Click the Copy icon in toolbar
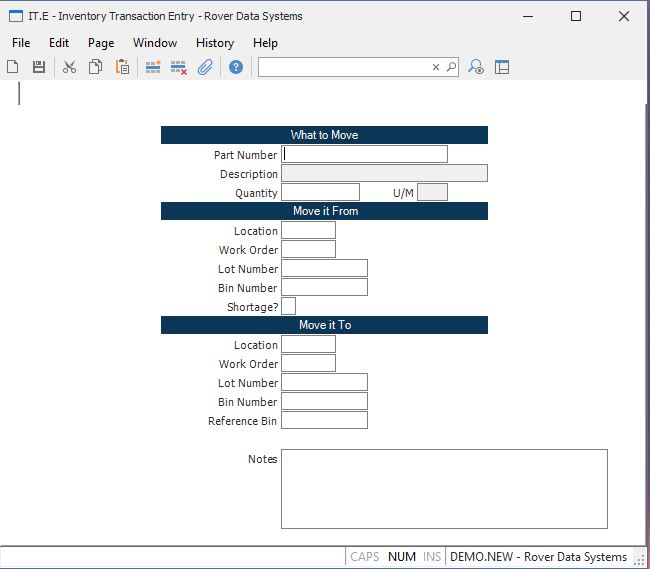Viewport: 650px width, 569px height. tap(96, 67)
